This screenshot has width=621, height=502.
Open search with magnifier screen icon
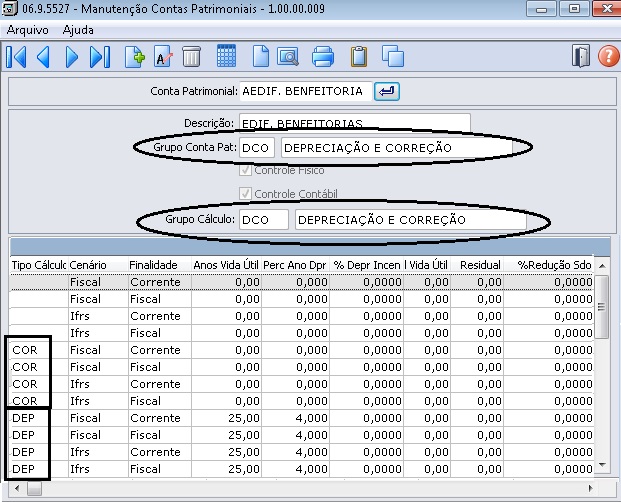(x=288, y=56)
